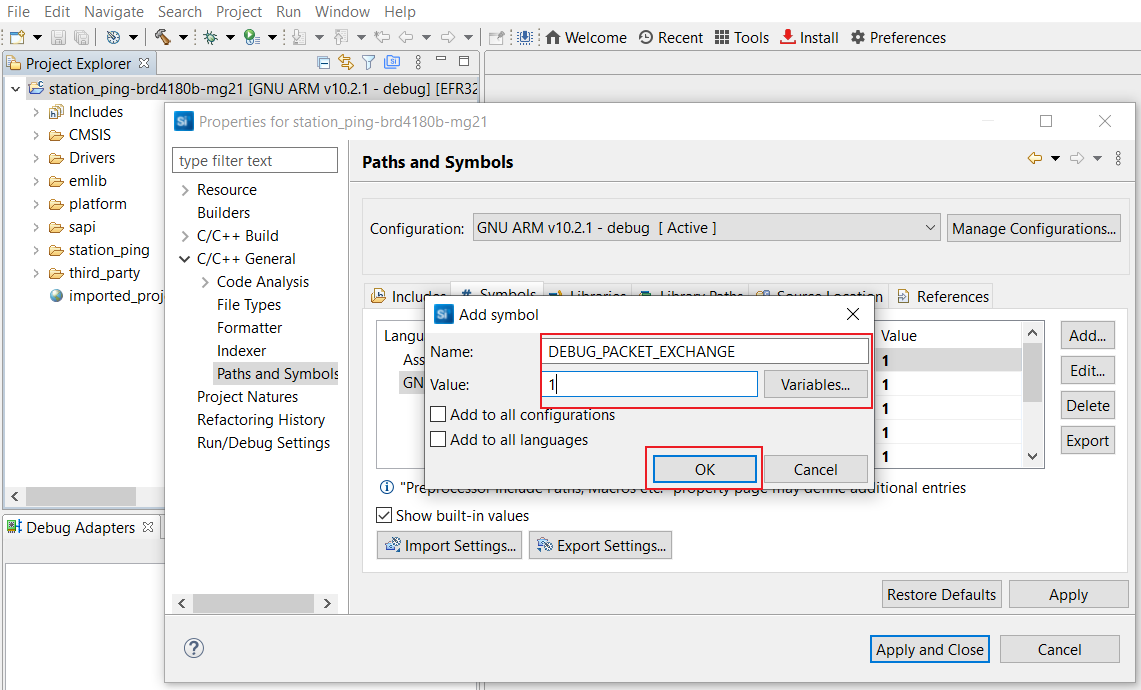Expand the C/C++ Build tree item
1141x690 pixels.
click(x=185, y=235)
